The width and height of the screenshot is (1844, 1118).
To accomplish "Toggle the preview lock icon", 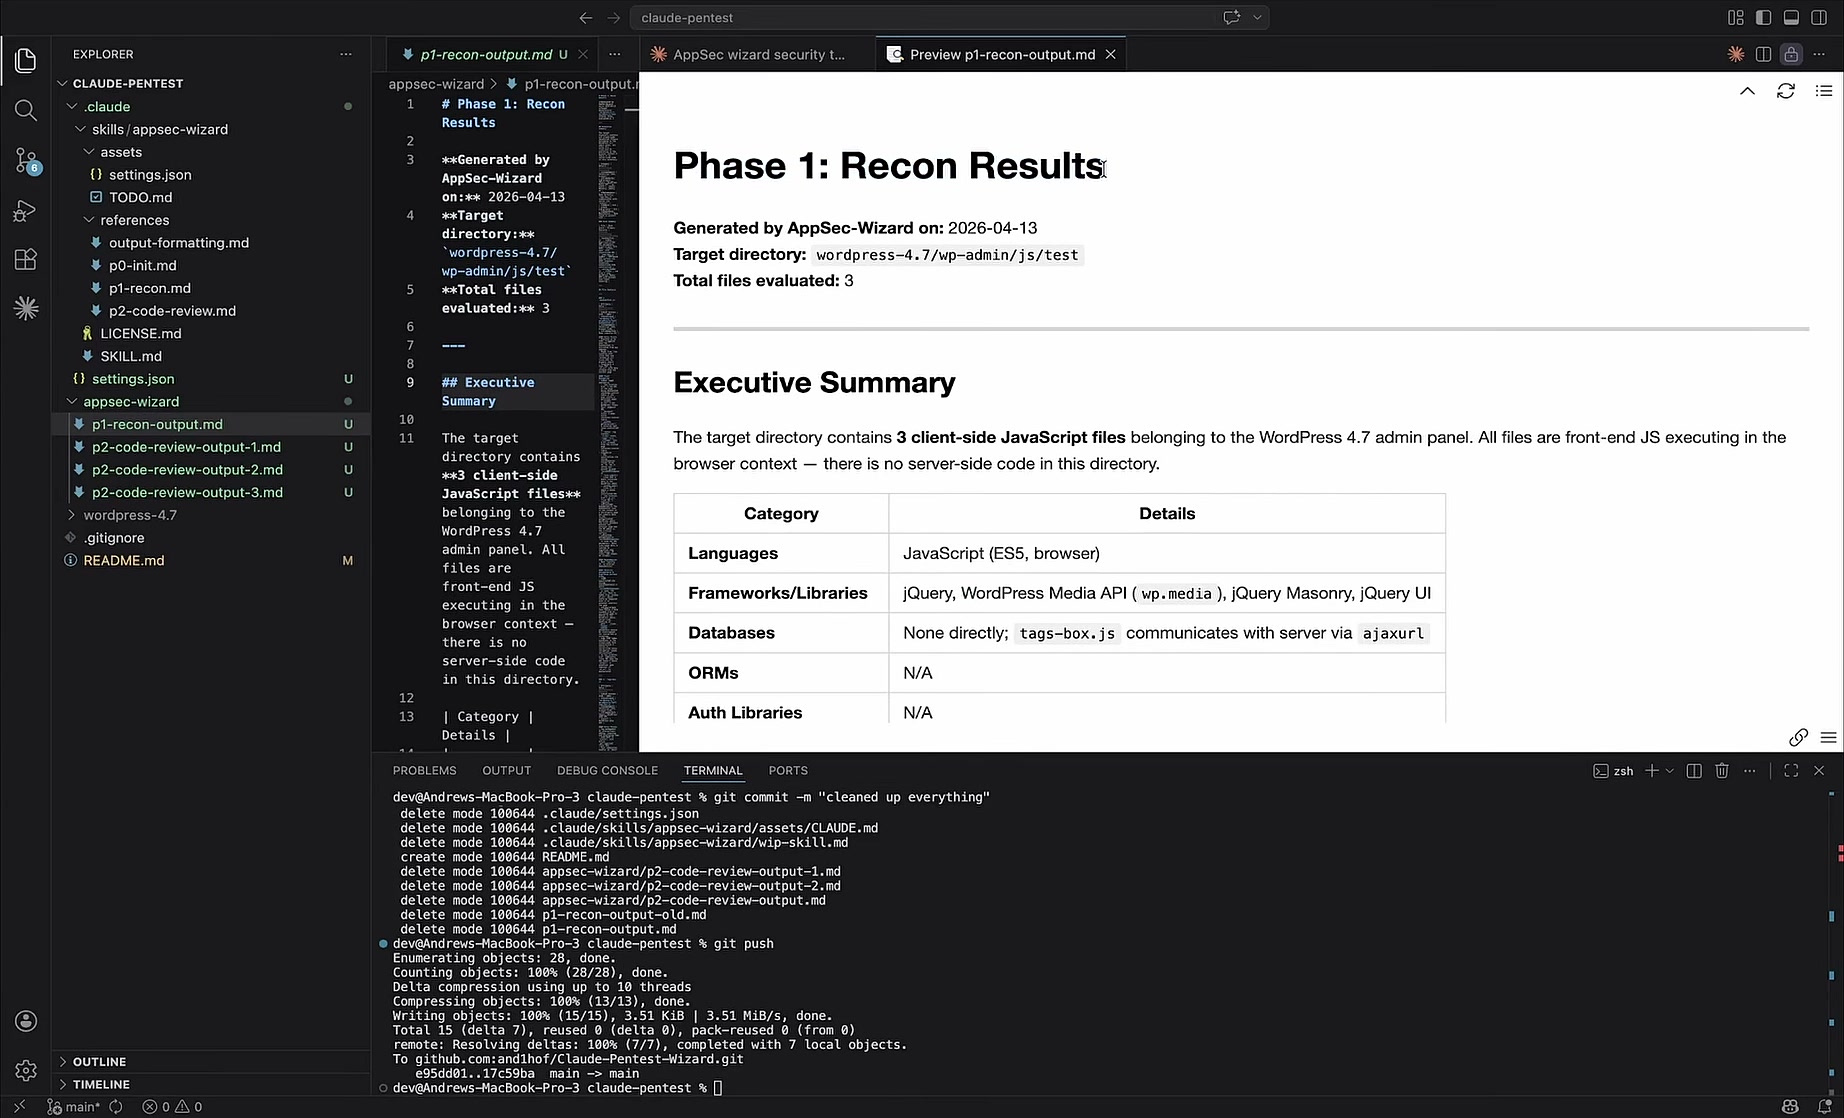I will pos(1791,54).
